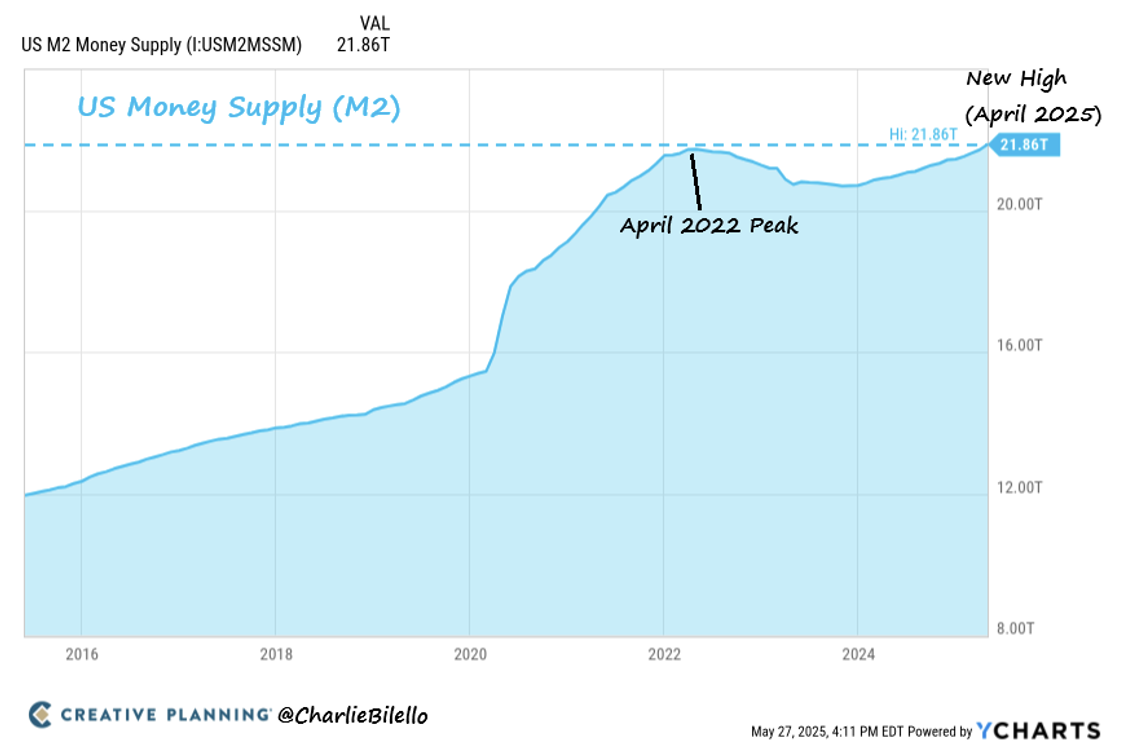Click the April 2022 Peak annotation text
This screenshot has height=756, width=1122.
click(x=709, y=225)
